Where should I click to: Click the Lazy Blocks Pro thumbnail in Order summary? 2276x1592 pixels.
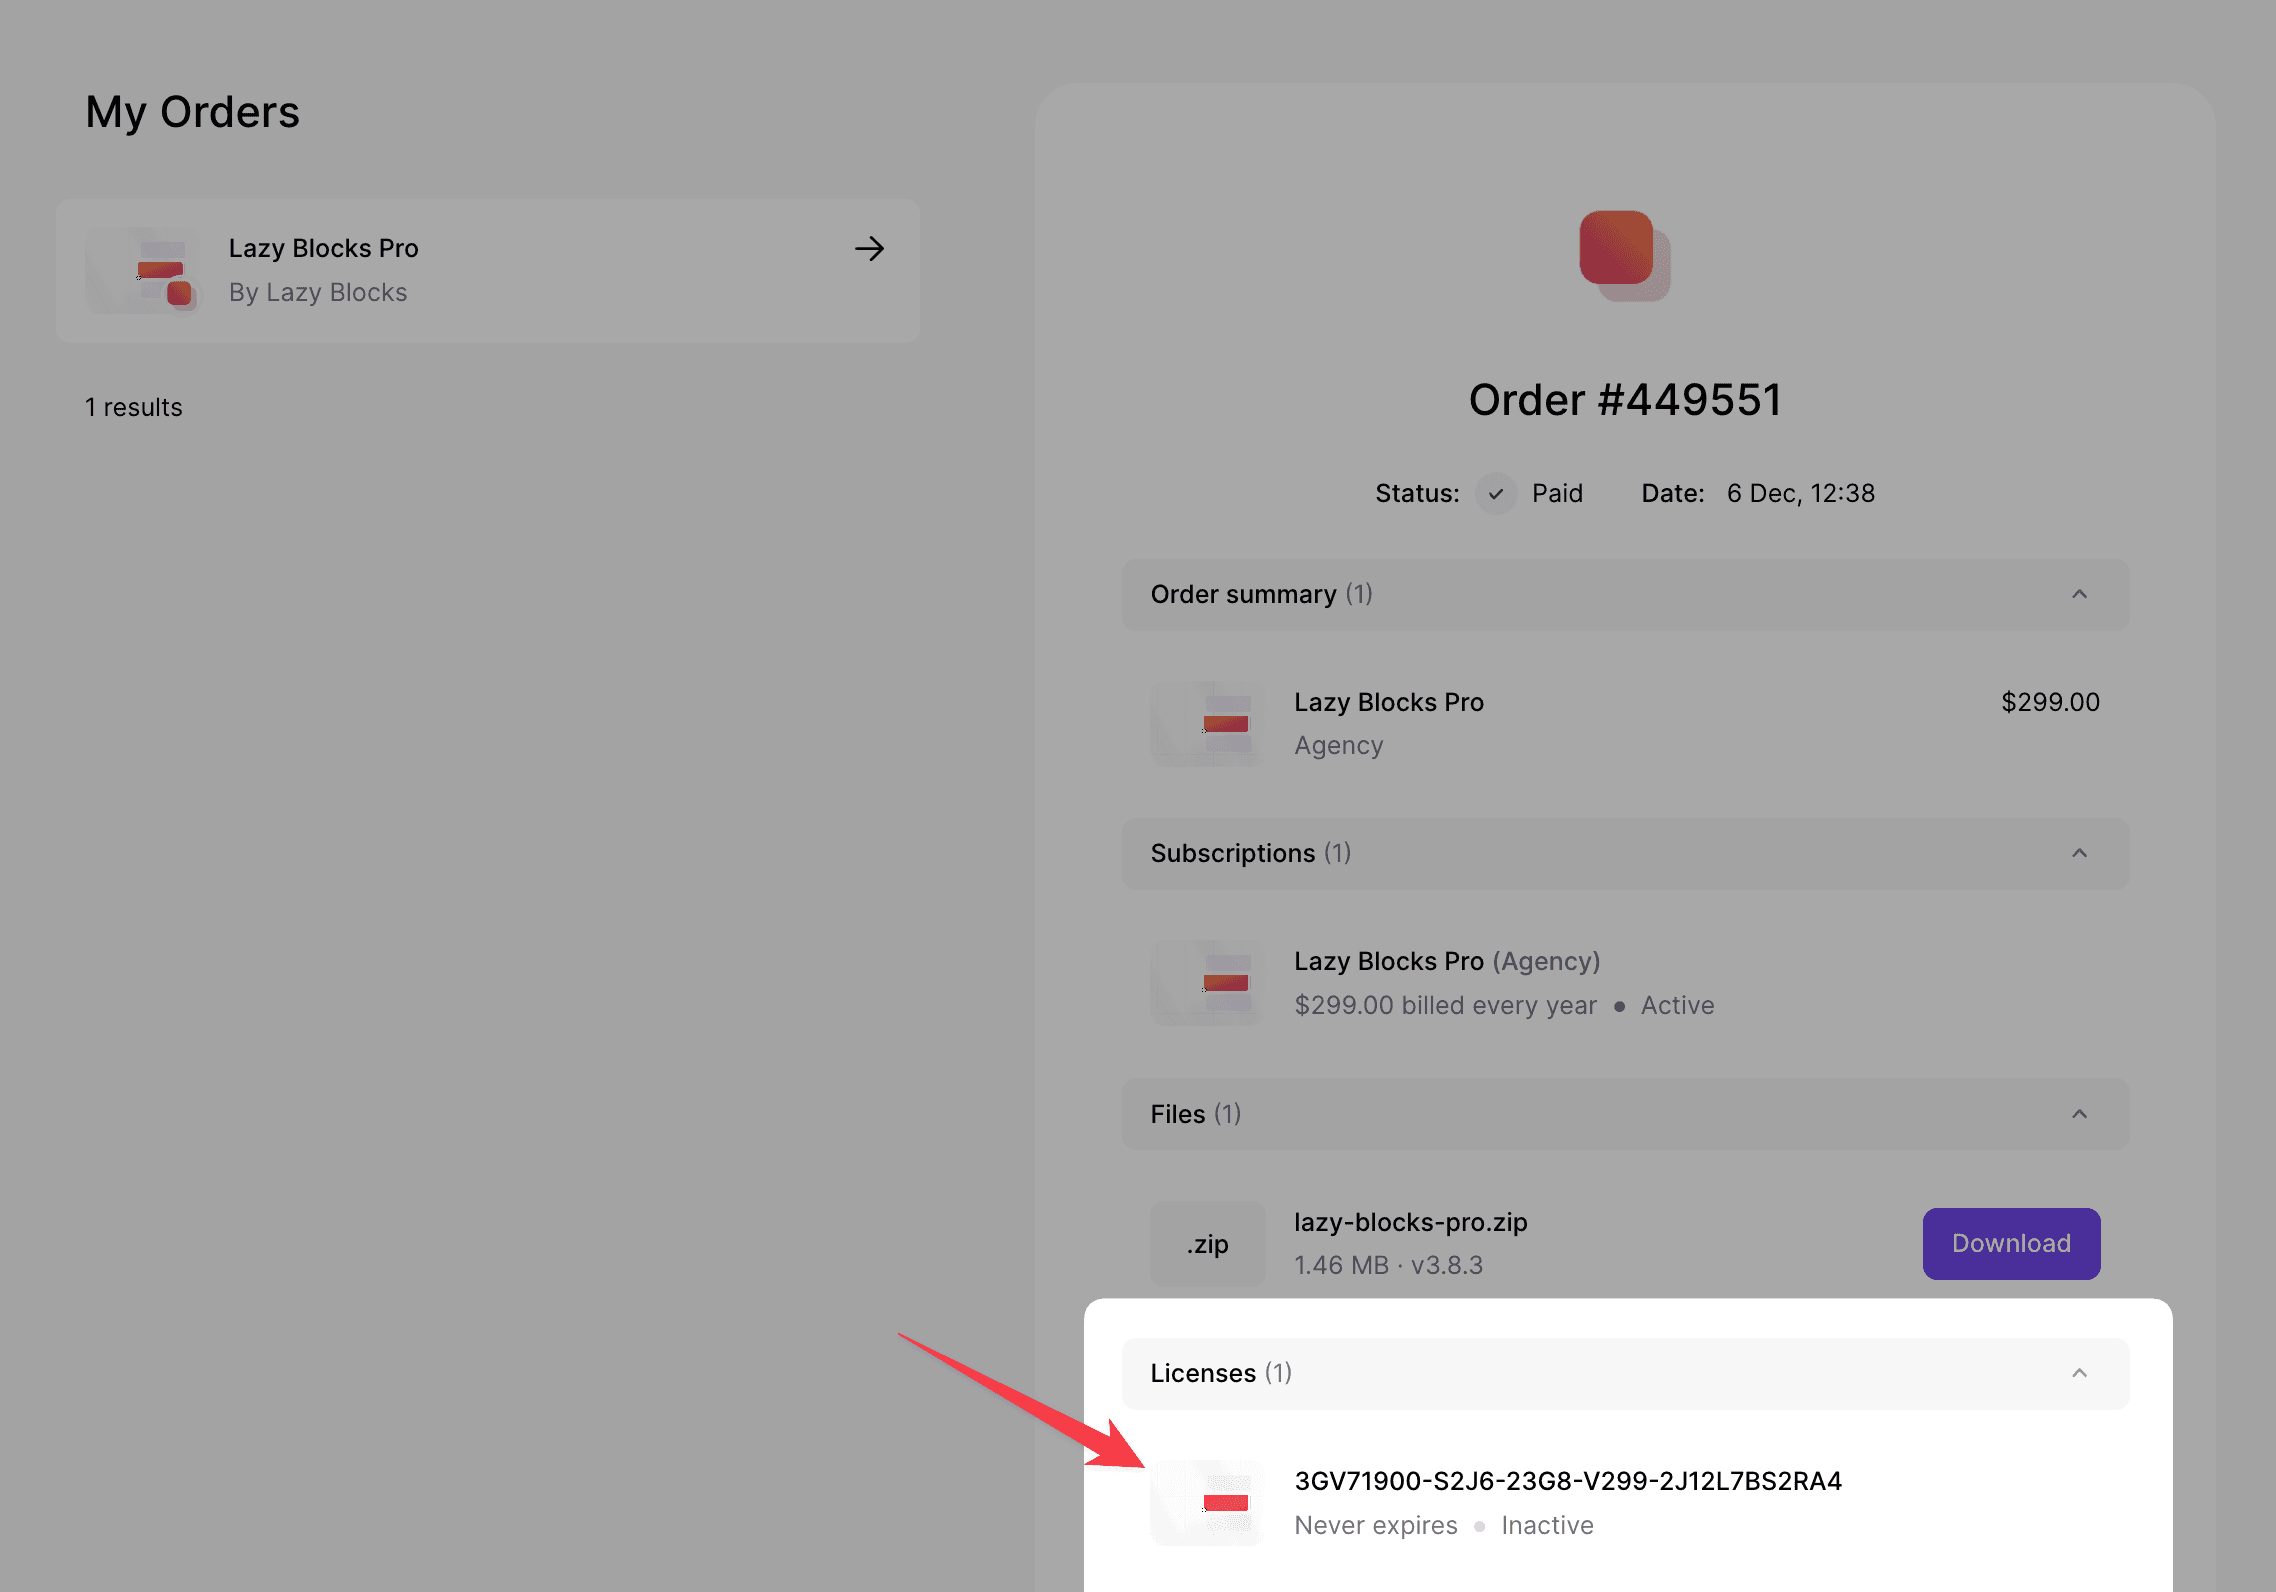coord(1206,723)
